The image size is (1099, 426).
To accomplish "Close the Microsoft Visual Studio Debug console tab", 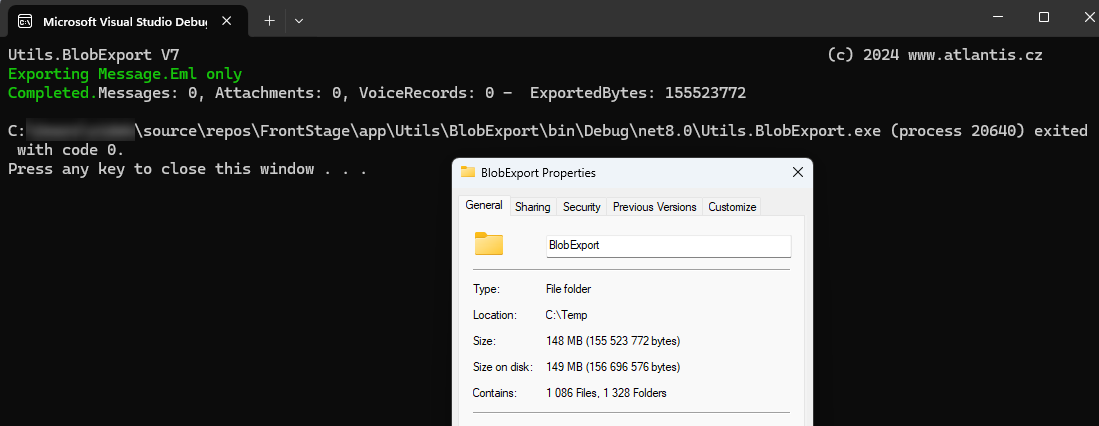I will (x=226, y=21).
